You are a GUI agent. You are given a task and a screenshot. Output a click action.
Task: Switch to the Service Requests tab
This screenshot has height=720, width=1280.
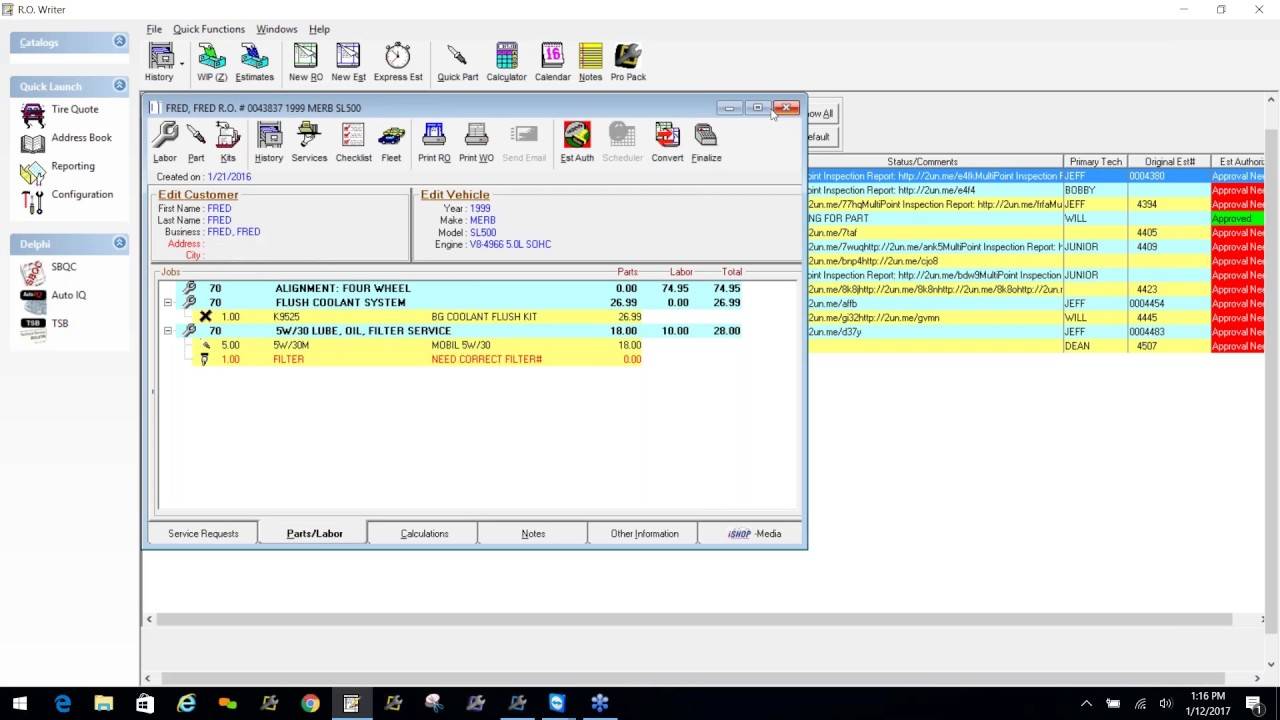pyautogui.click(x=203, y=534)
